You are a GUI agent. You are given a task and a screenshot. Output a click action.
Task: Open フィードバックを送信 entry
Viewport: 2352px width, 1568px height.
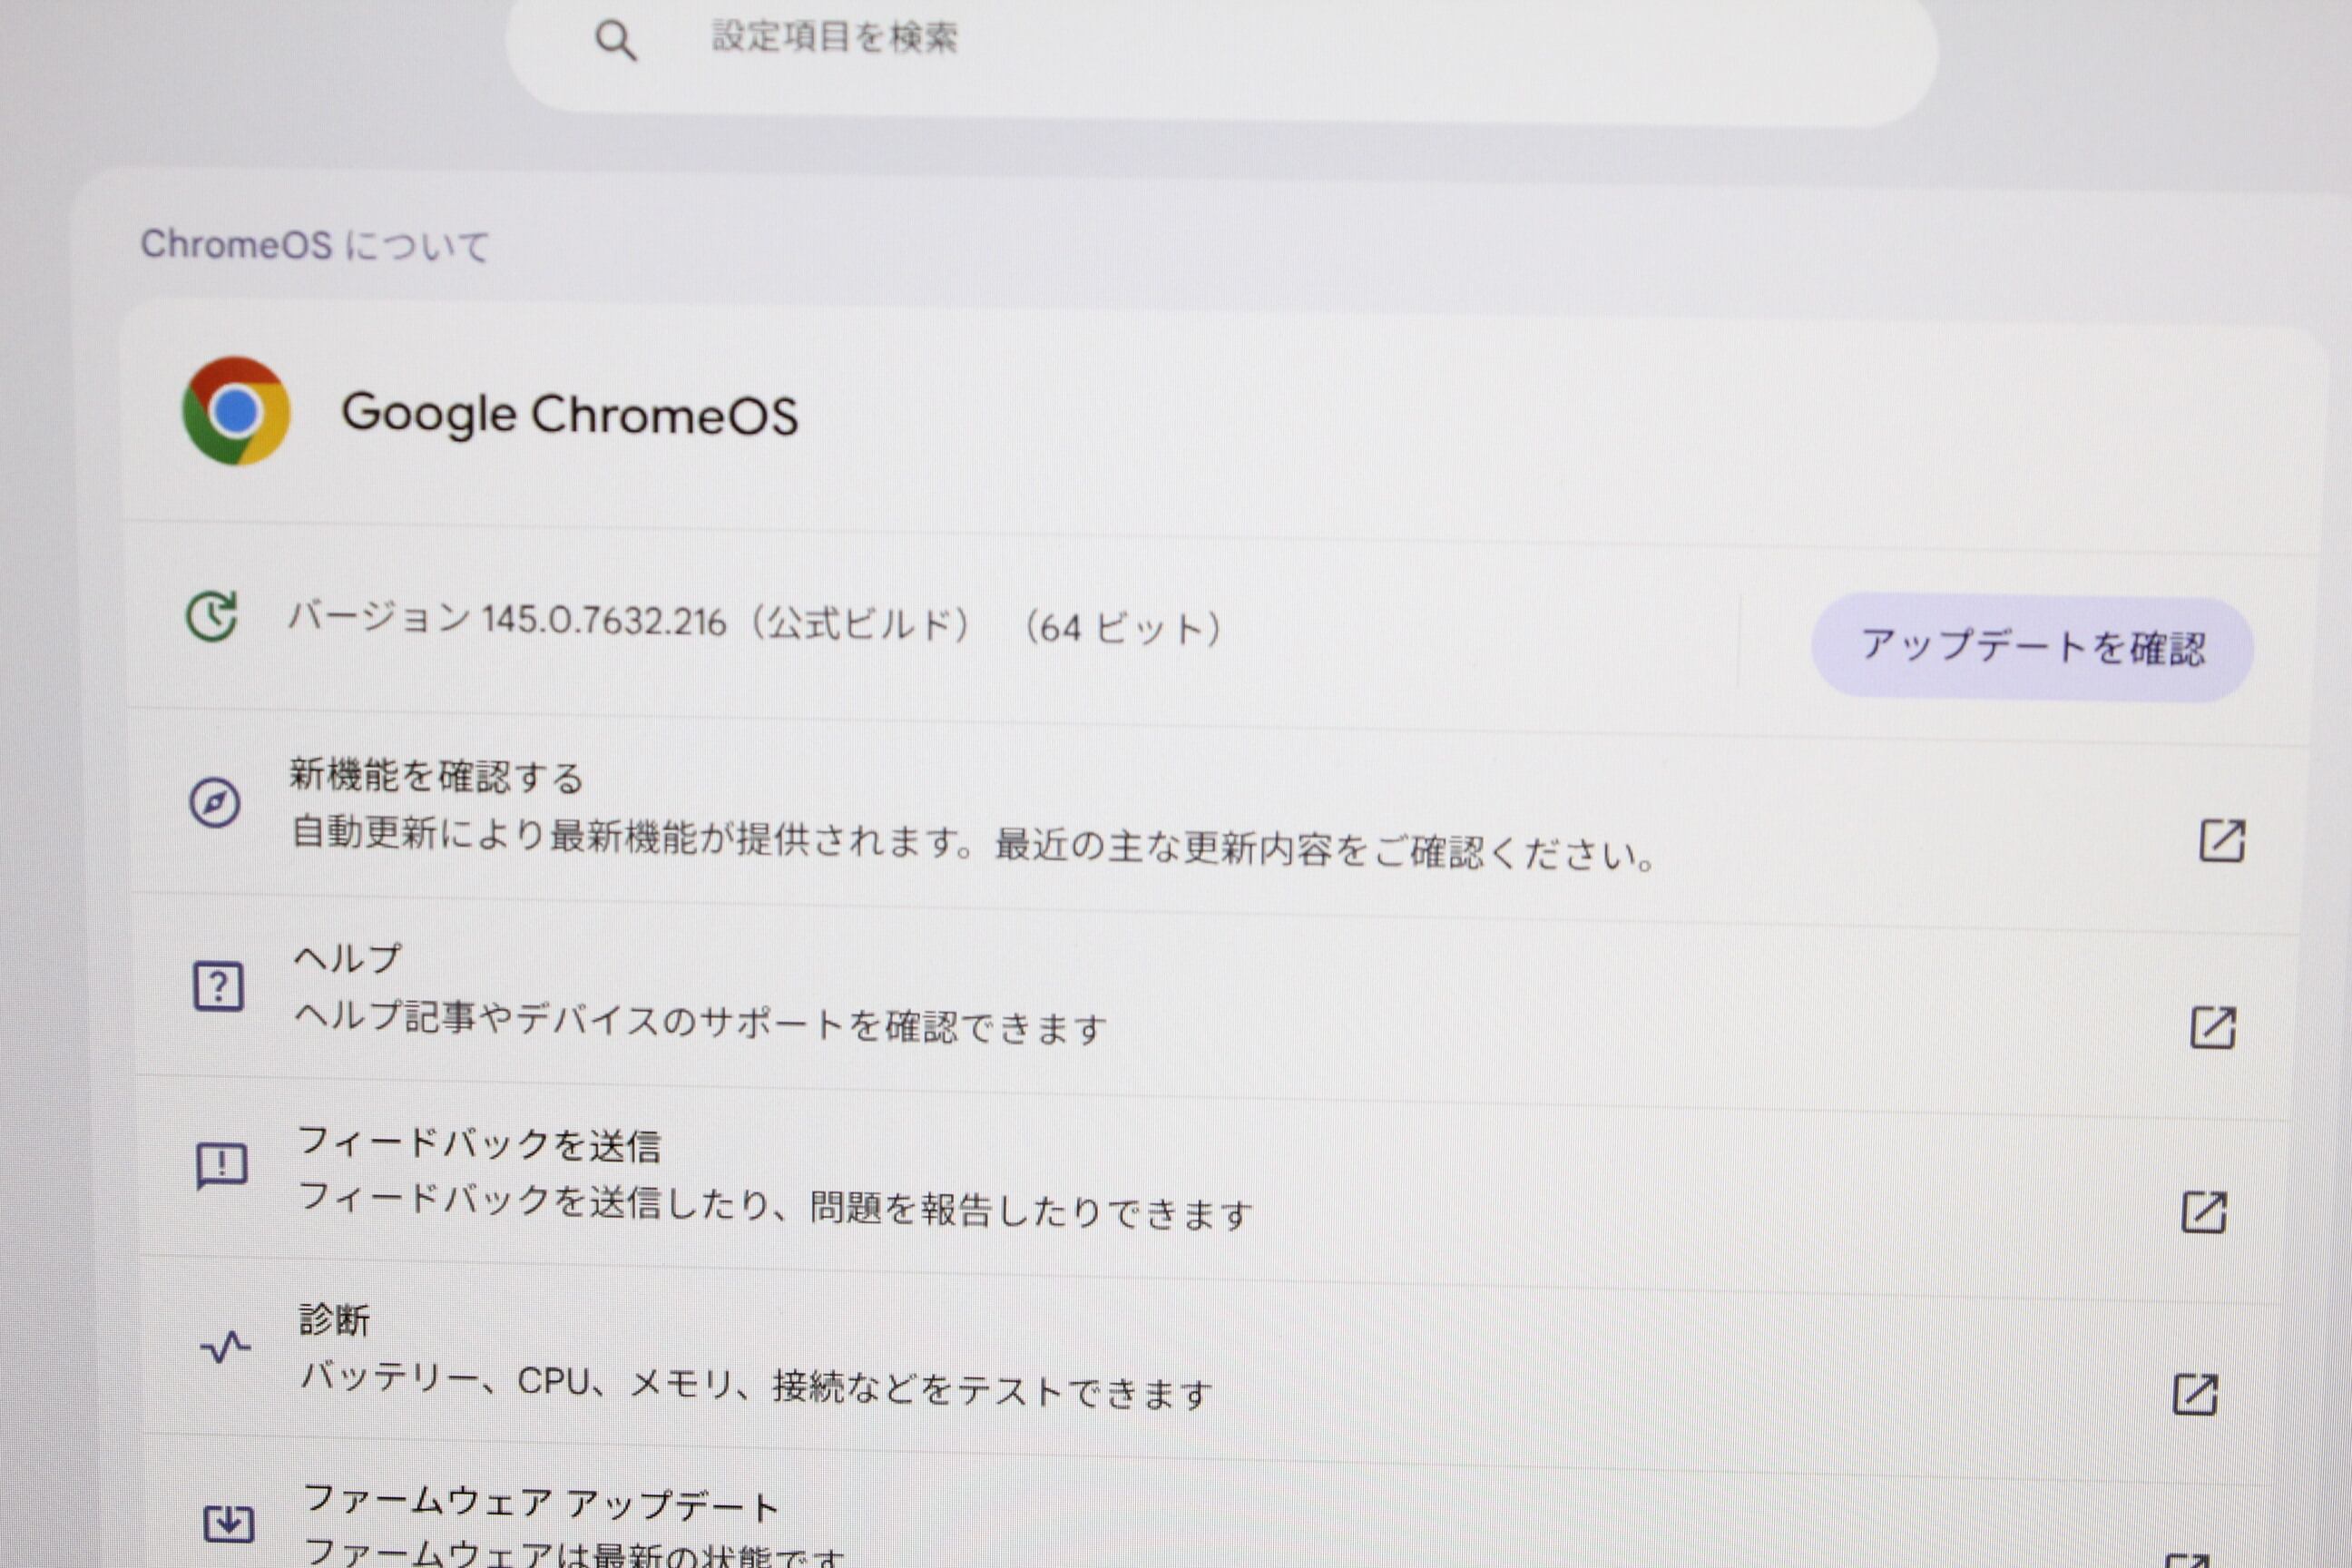pyautogui.click(x=479, y=1145)
